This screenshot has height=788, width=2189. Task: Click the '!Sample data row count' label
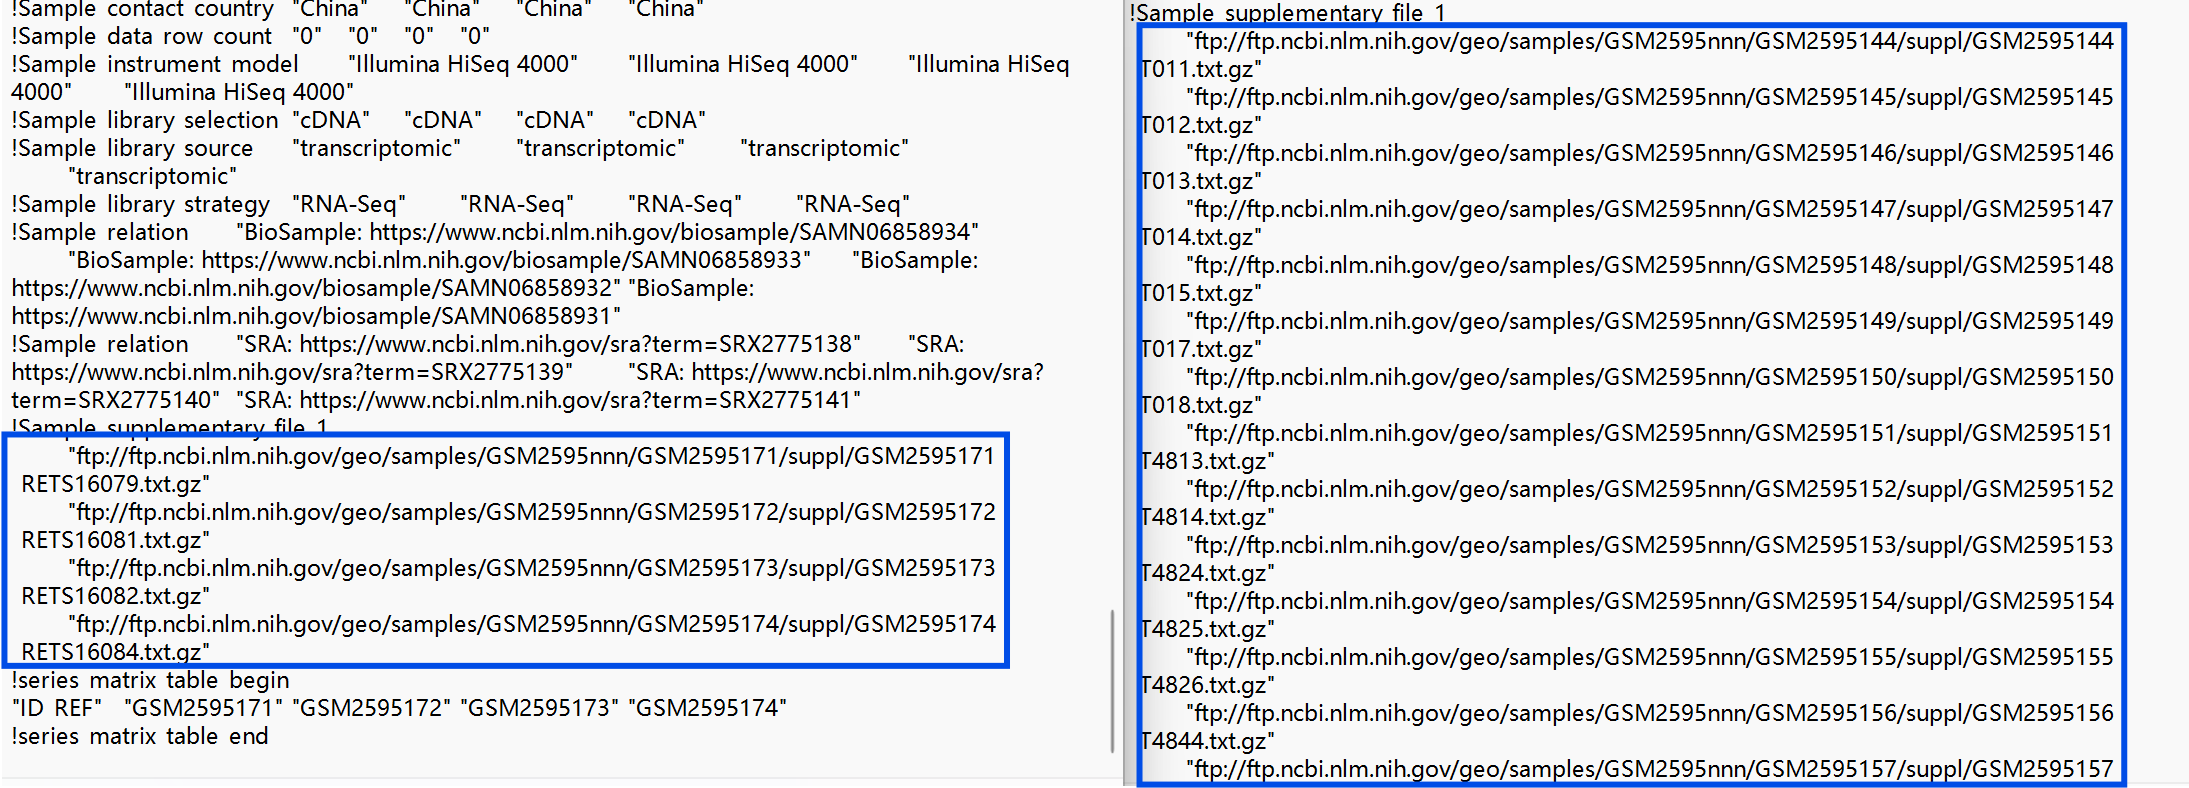[x=141, y=36]
